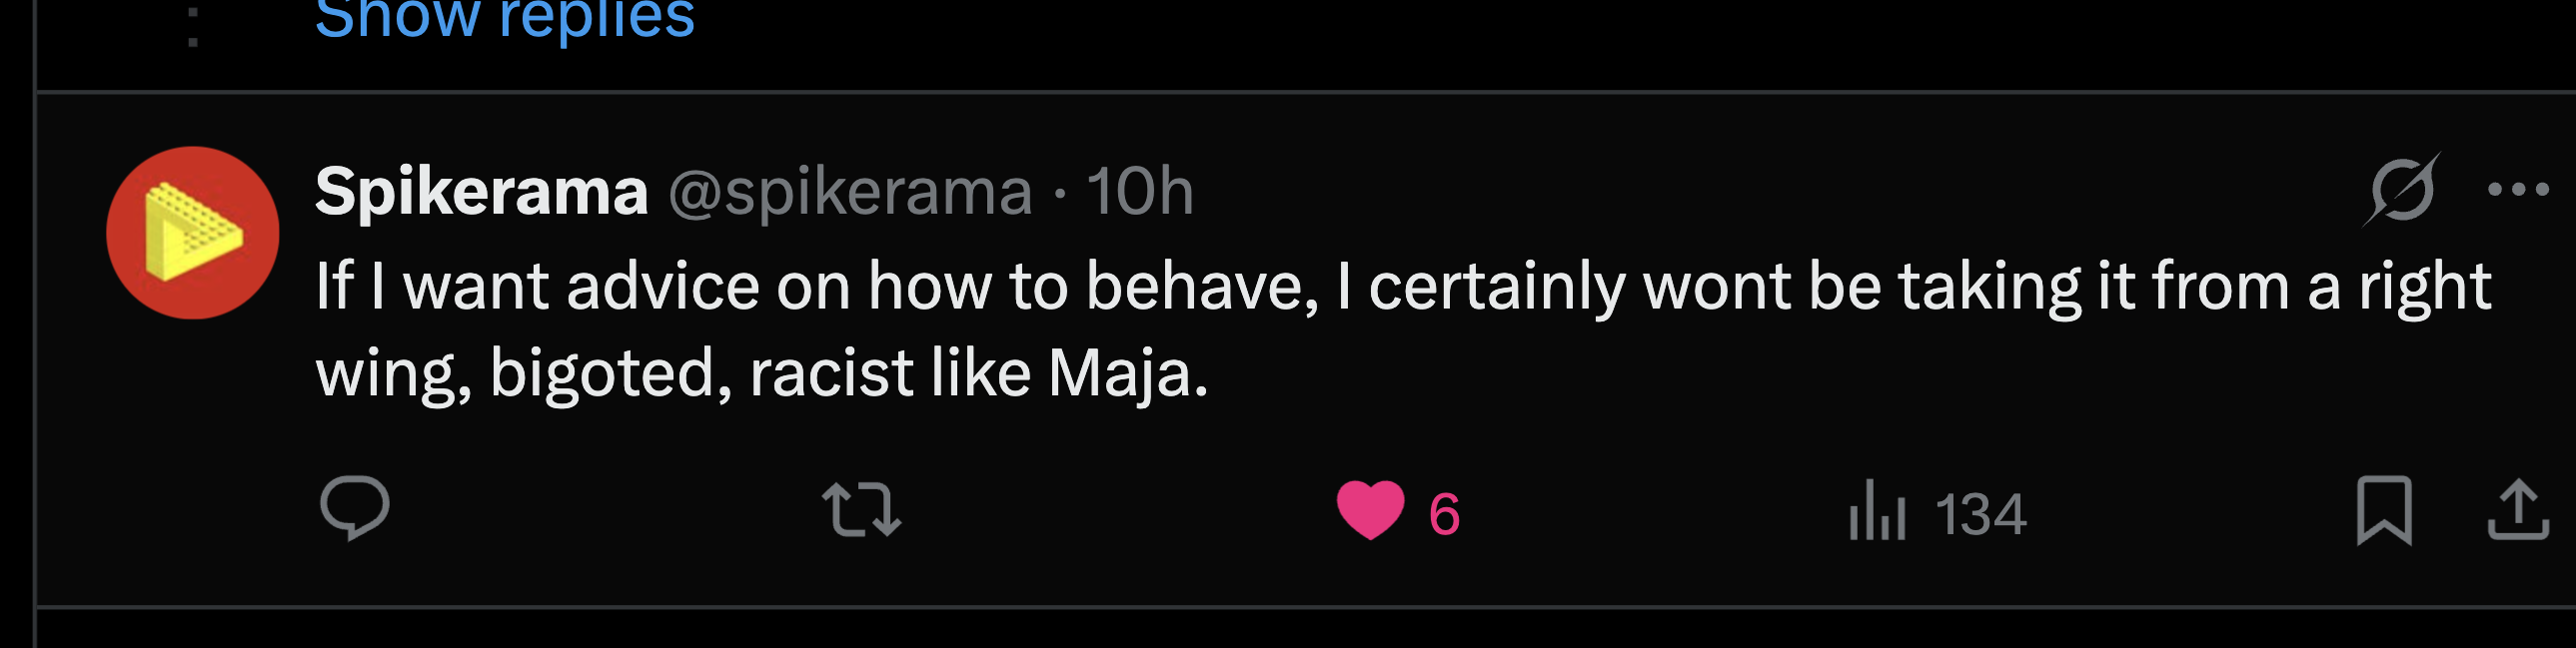Image resolution: width=2576 pixels, height=648 pixels.
Task: Open the Grok explain slashed-circle icon
Action: [2402, 189]
